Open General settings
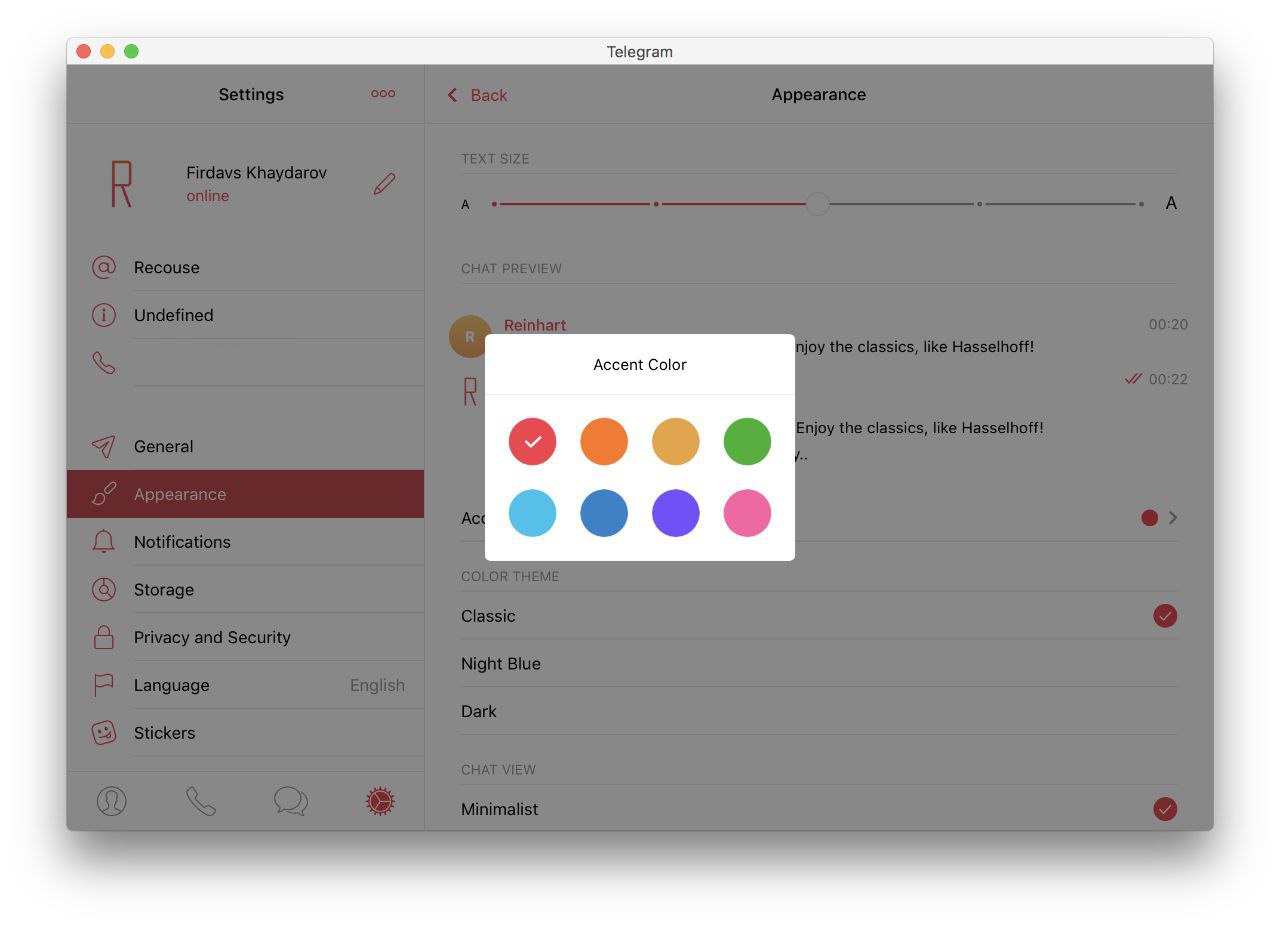Viewport: 1280px width, 926px height. [x=245, y=446]
